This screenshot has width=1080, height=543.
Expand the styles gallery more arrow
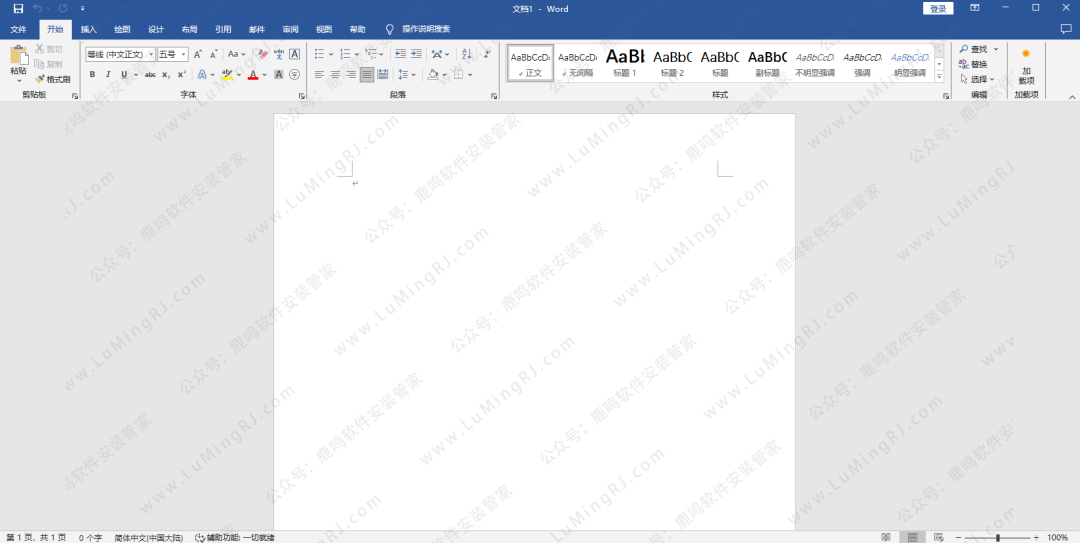point(939,76)
